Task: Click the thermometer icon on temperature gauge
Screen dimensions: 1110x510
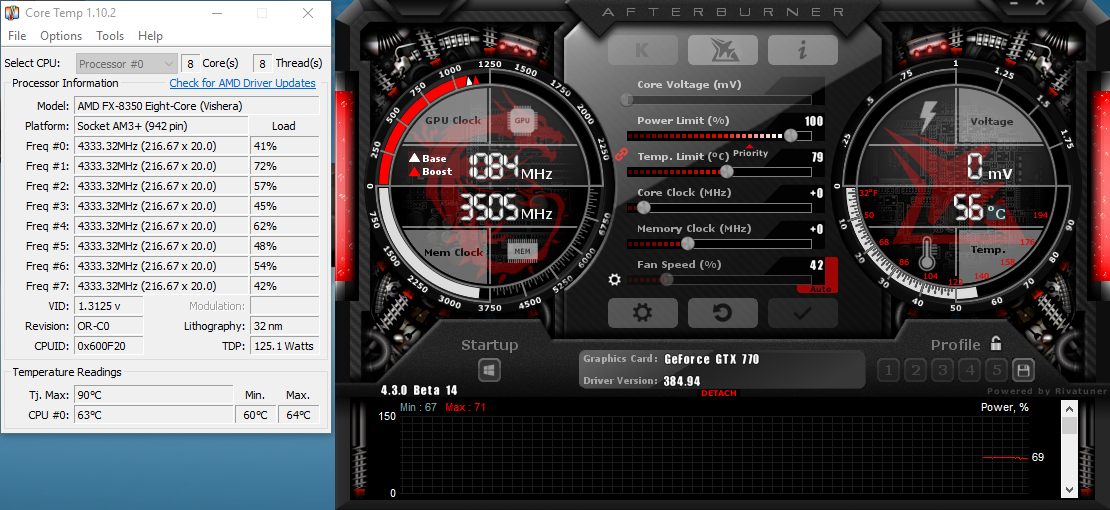Action: pos(927,254)
